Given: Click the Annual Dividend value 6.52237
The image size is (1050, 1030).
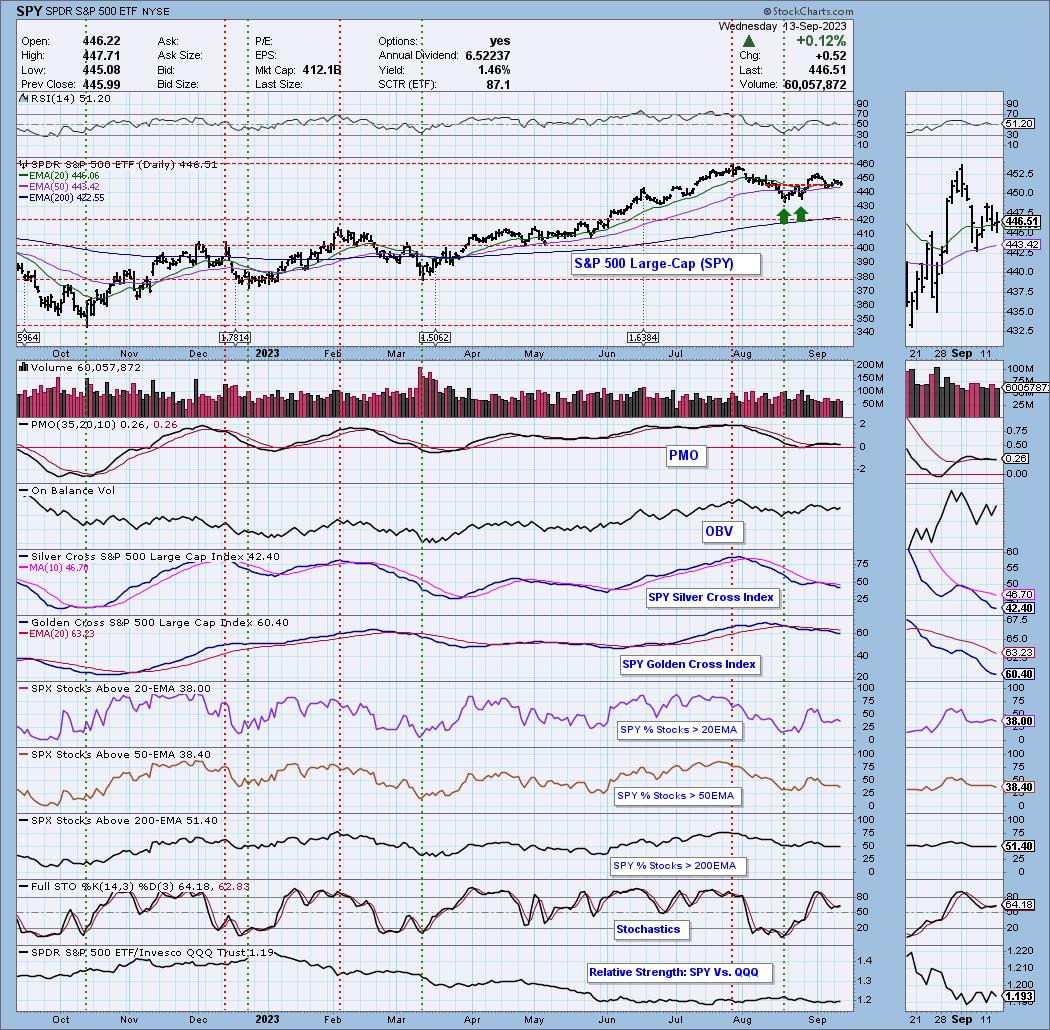Looking at the screenshot, I should 488,56.
